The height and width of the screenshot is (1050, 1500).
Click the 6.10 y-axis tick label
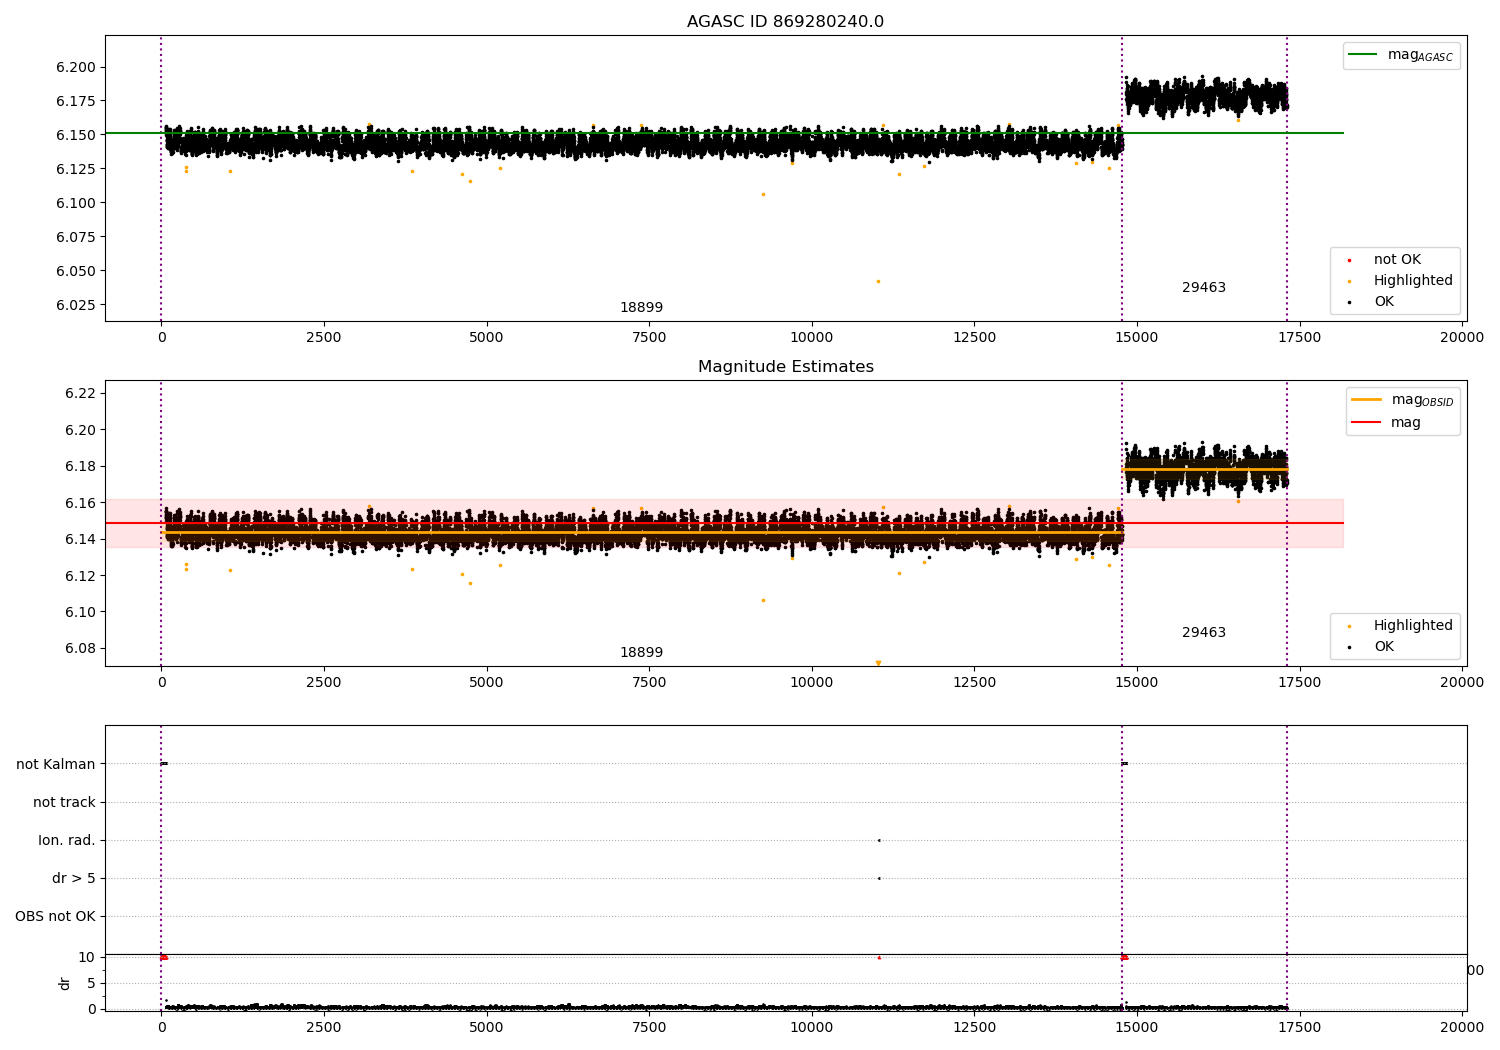pos(80,613)
